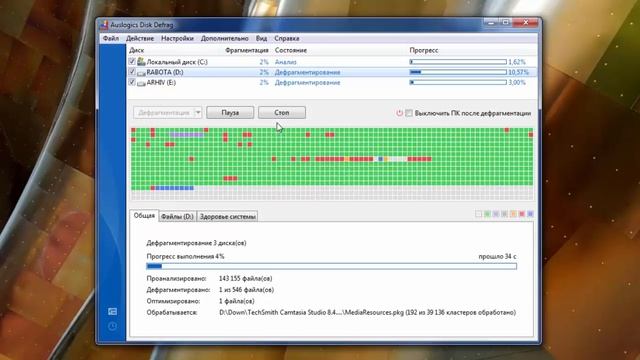Toggle the checkbox for RABOTA (D:)
This screenshot has height=360, width=640.
click(132, 72)
